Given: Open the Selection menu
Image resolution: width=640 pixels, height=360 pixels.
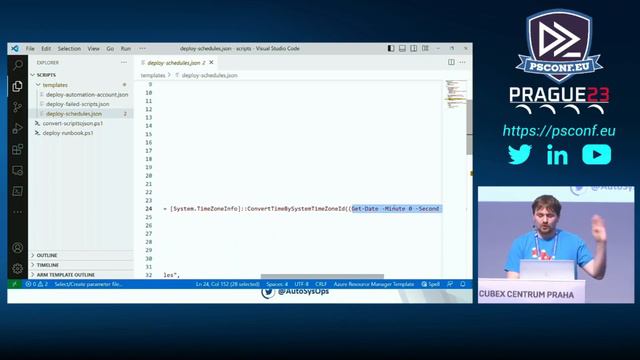Looking at the screenshot, I should tap(69, 48).
